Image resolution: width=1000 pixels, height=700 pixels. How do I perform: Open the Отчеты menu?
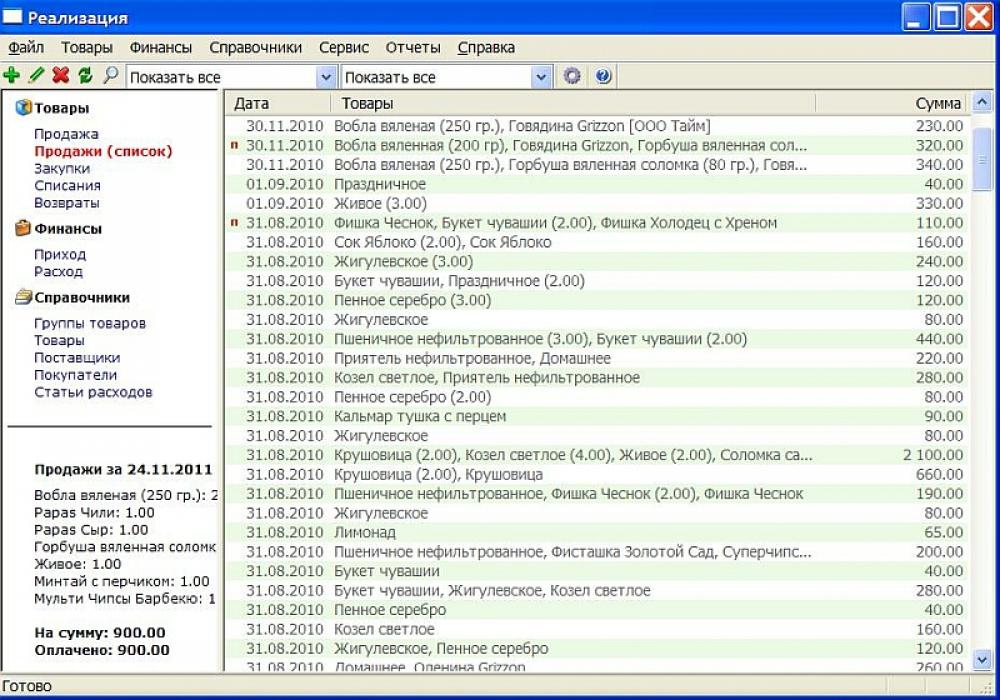pos(412,47)
